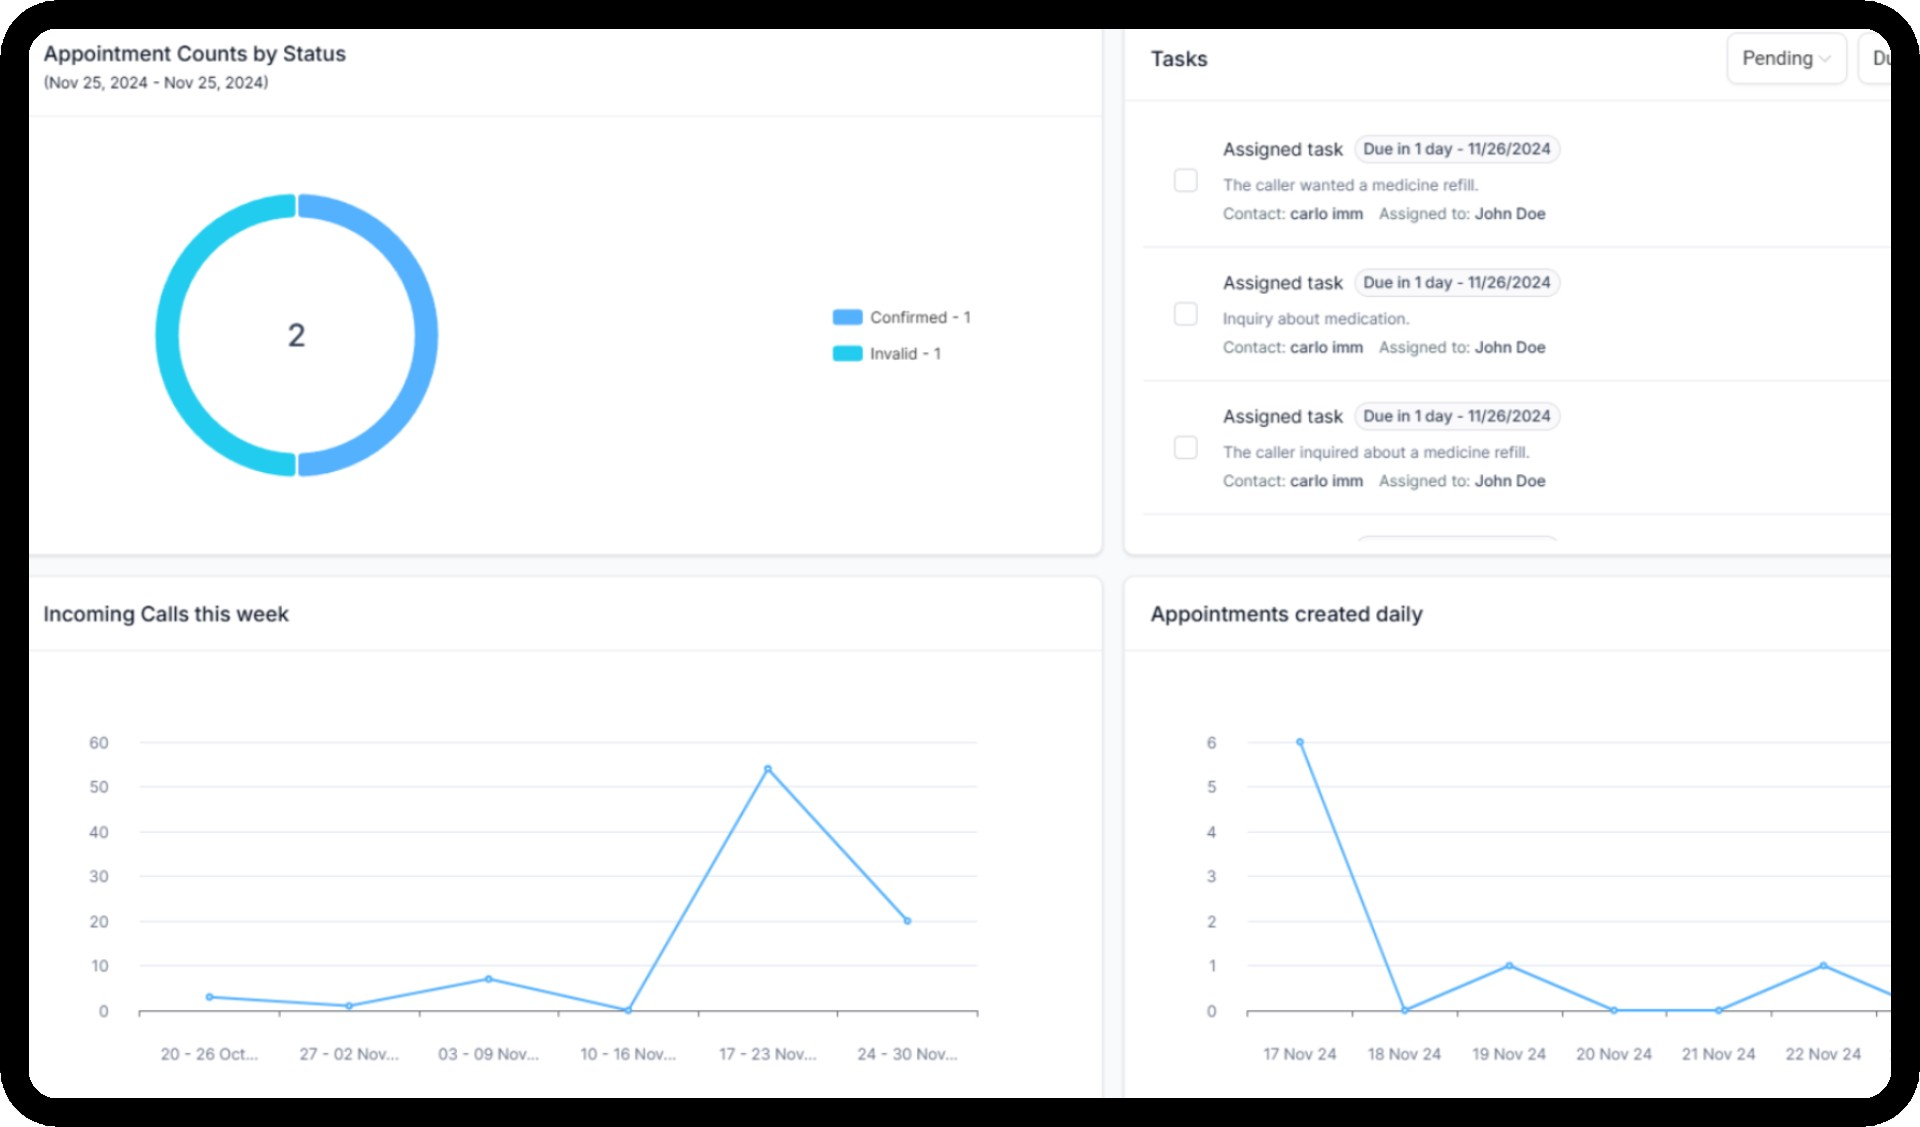Screen dimensions: 1920x1127
Task: Click the Invalid cyan donut segment
Action: coord(168,335)
